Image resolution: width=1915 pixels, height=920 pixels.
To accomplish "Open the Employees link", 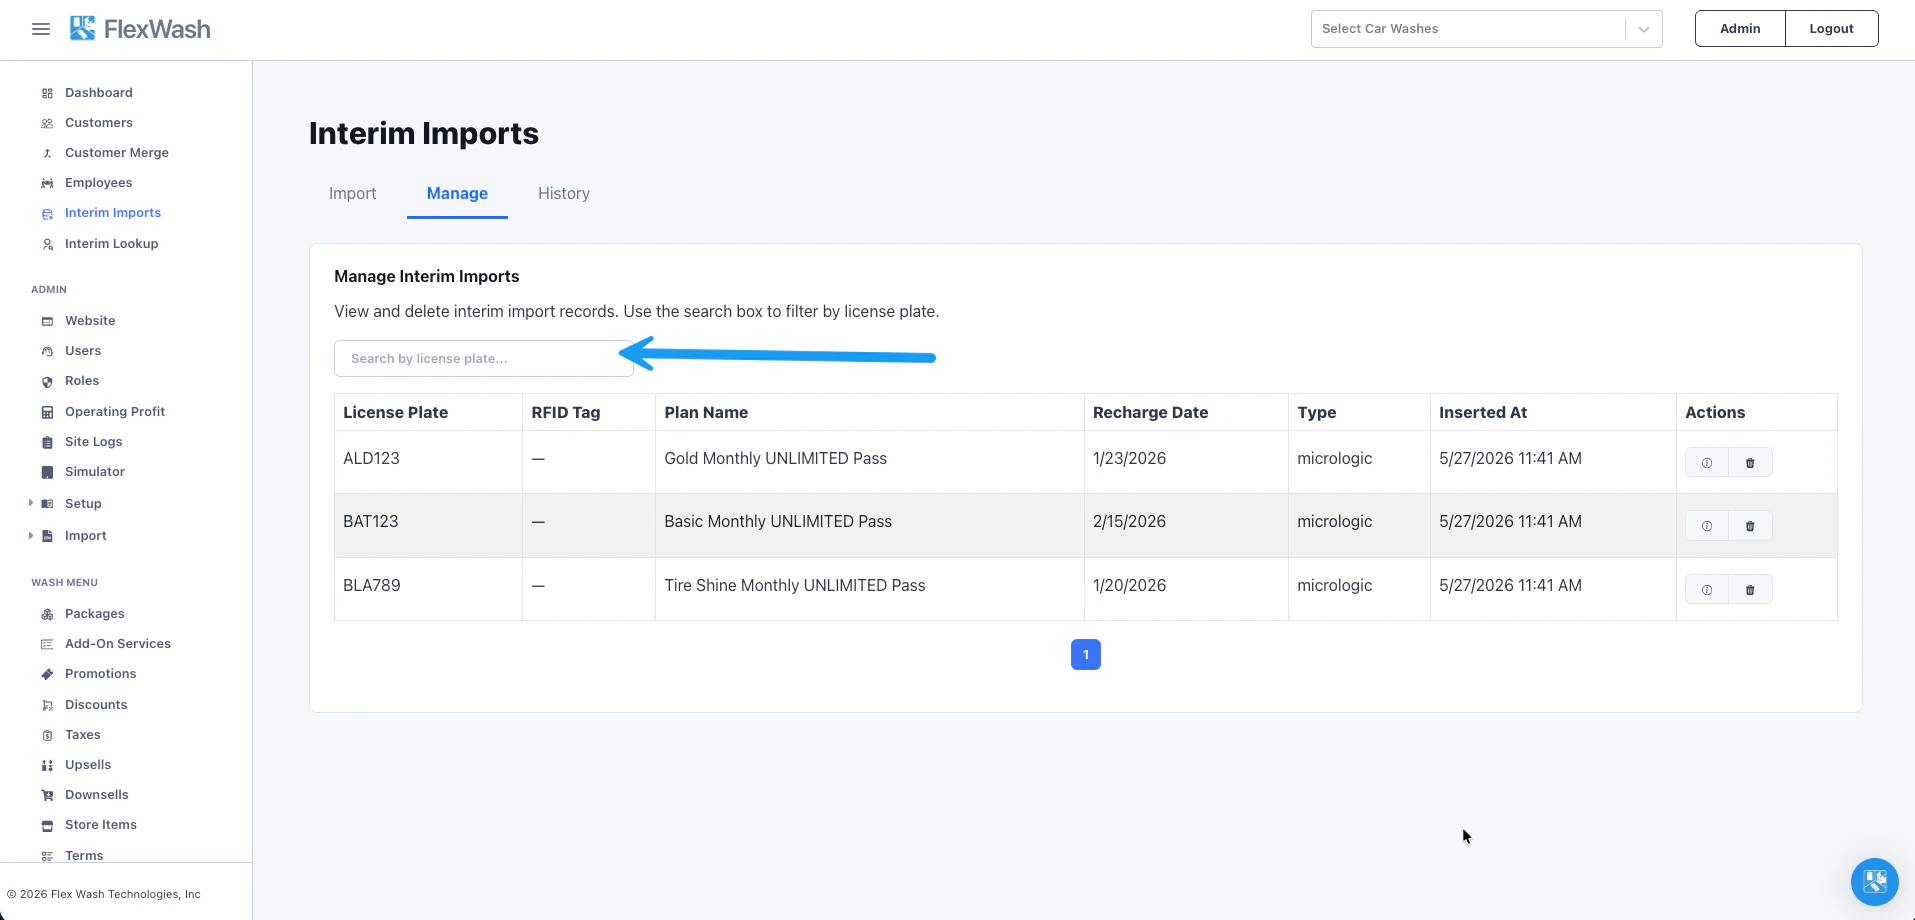I will 99,183.
